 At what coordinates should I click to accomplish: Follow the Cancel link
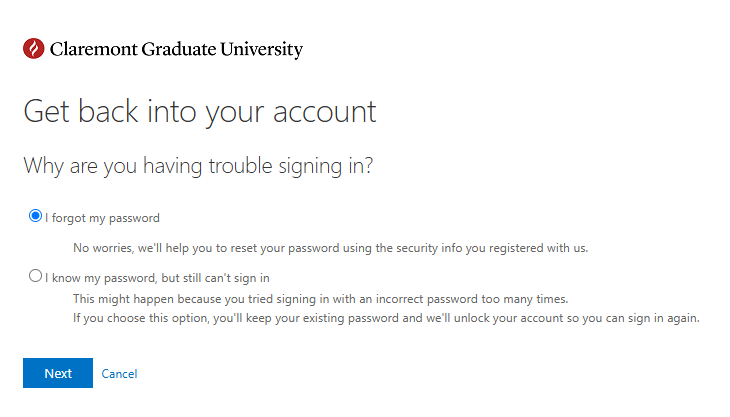click(119, 374)
